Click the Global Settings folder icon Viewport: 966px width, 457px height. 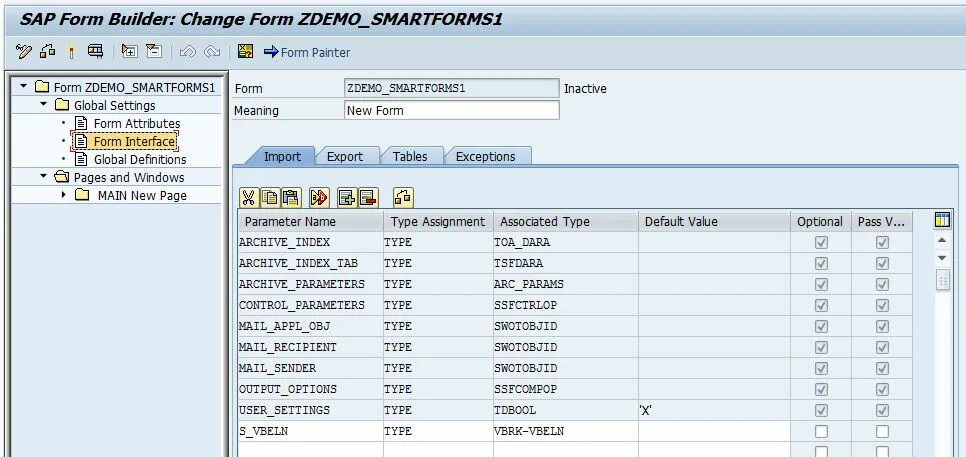click(62, 105)
